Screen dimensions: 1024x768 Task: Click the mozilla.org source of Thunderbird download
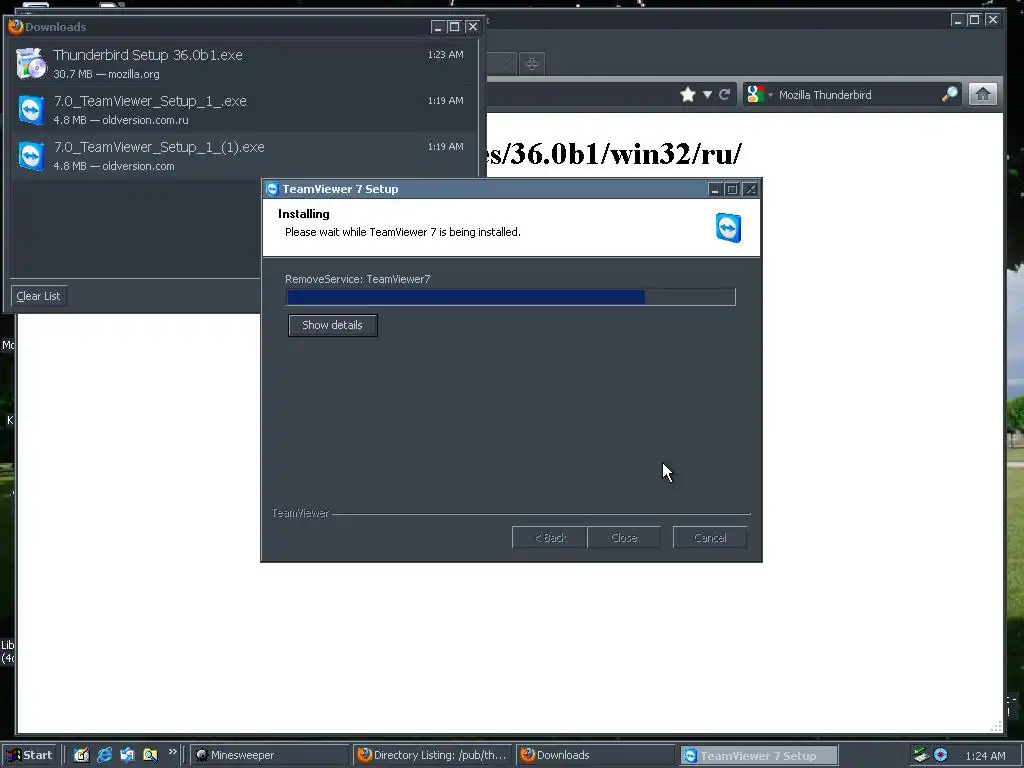[133, 74]
